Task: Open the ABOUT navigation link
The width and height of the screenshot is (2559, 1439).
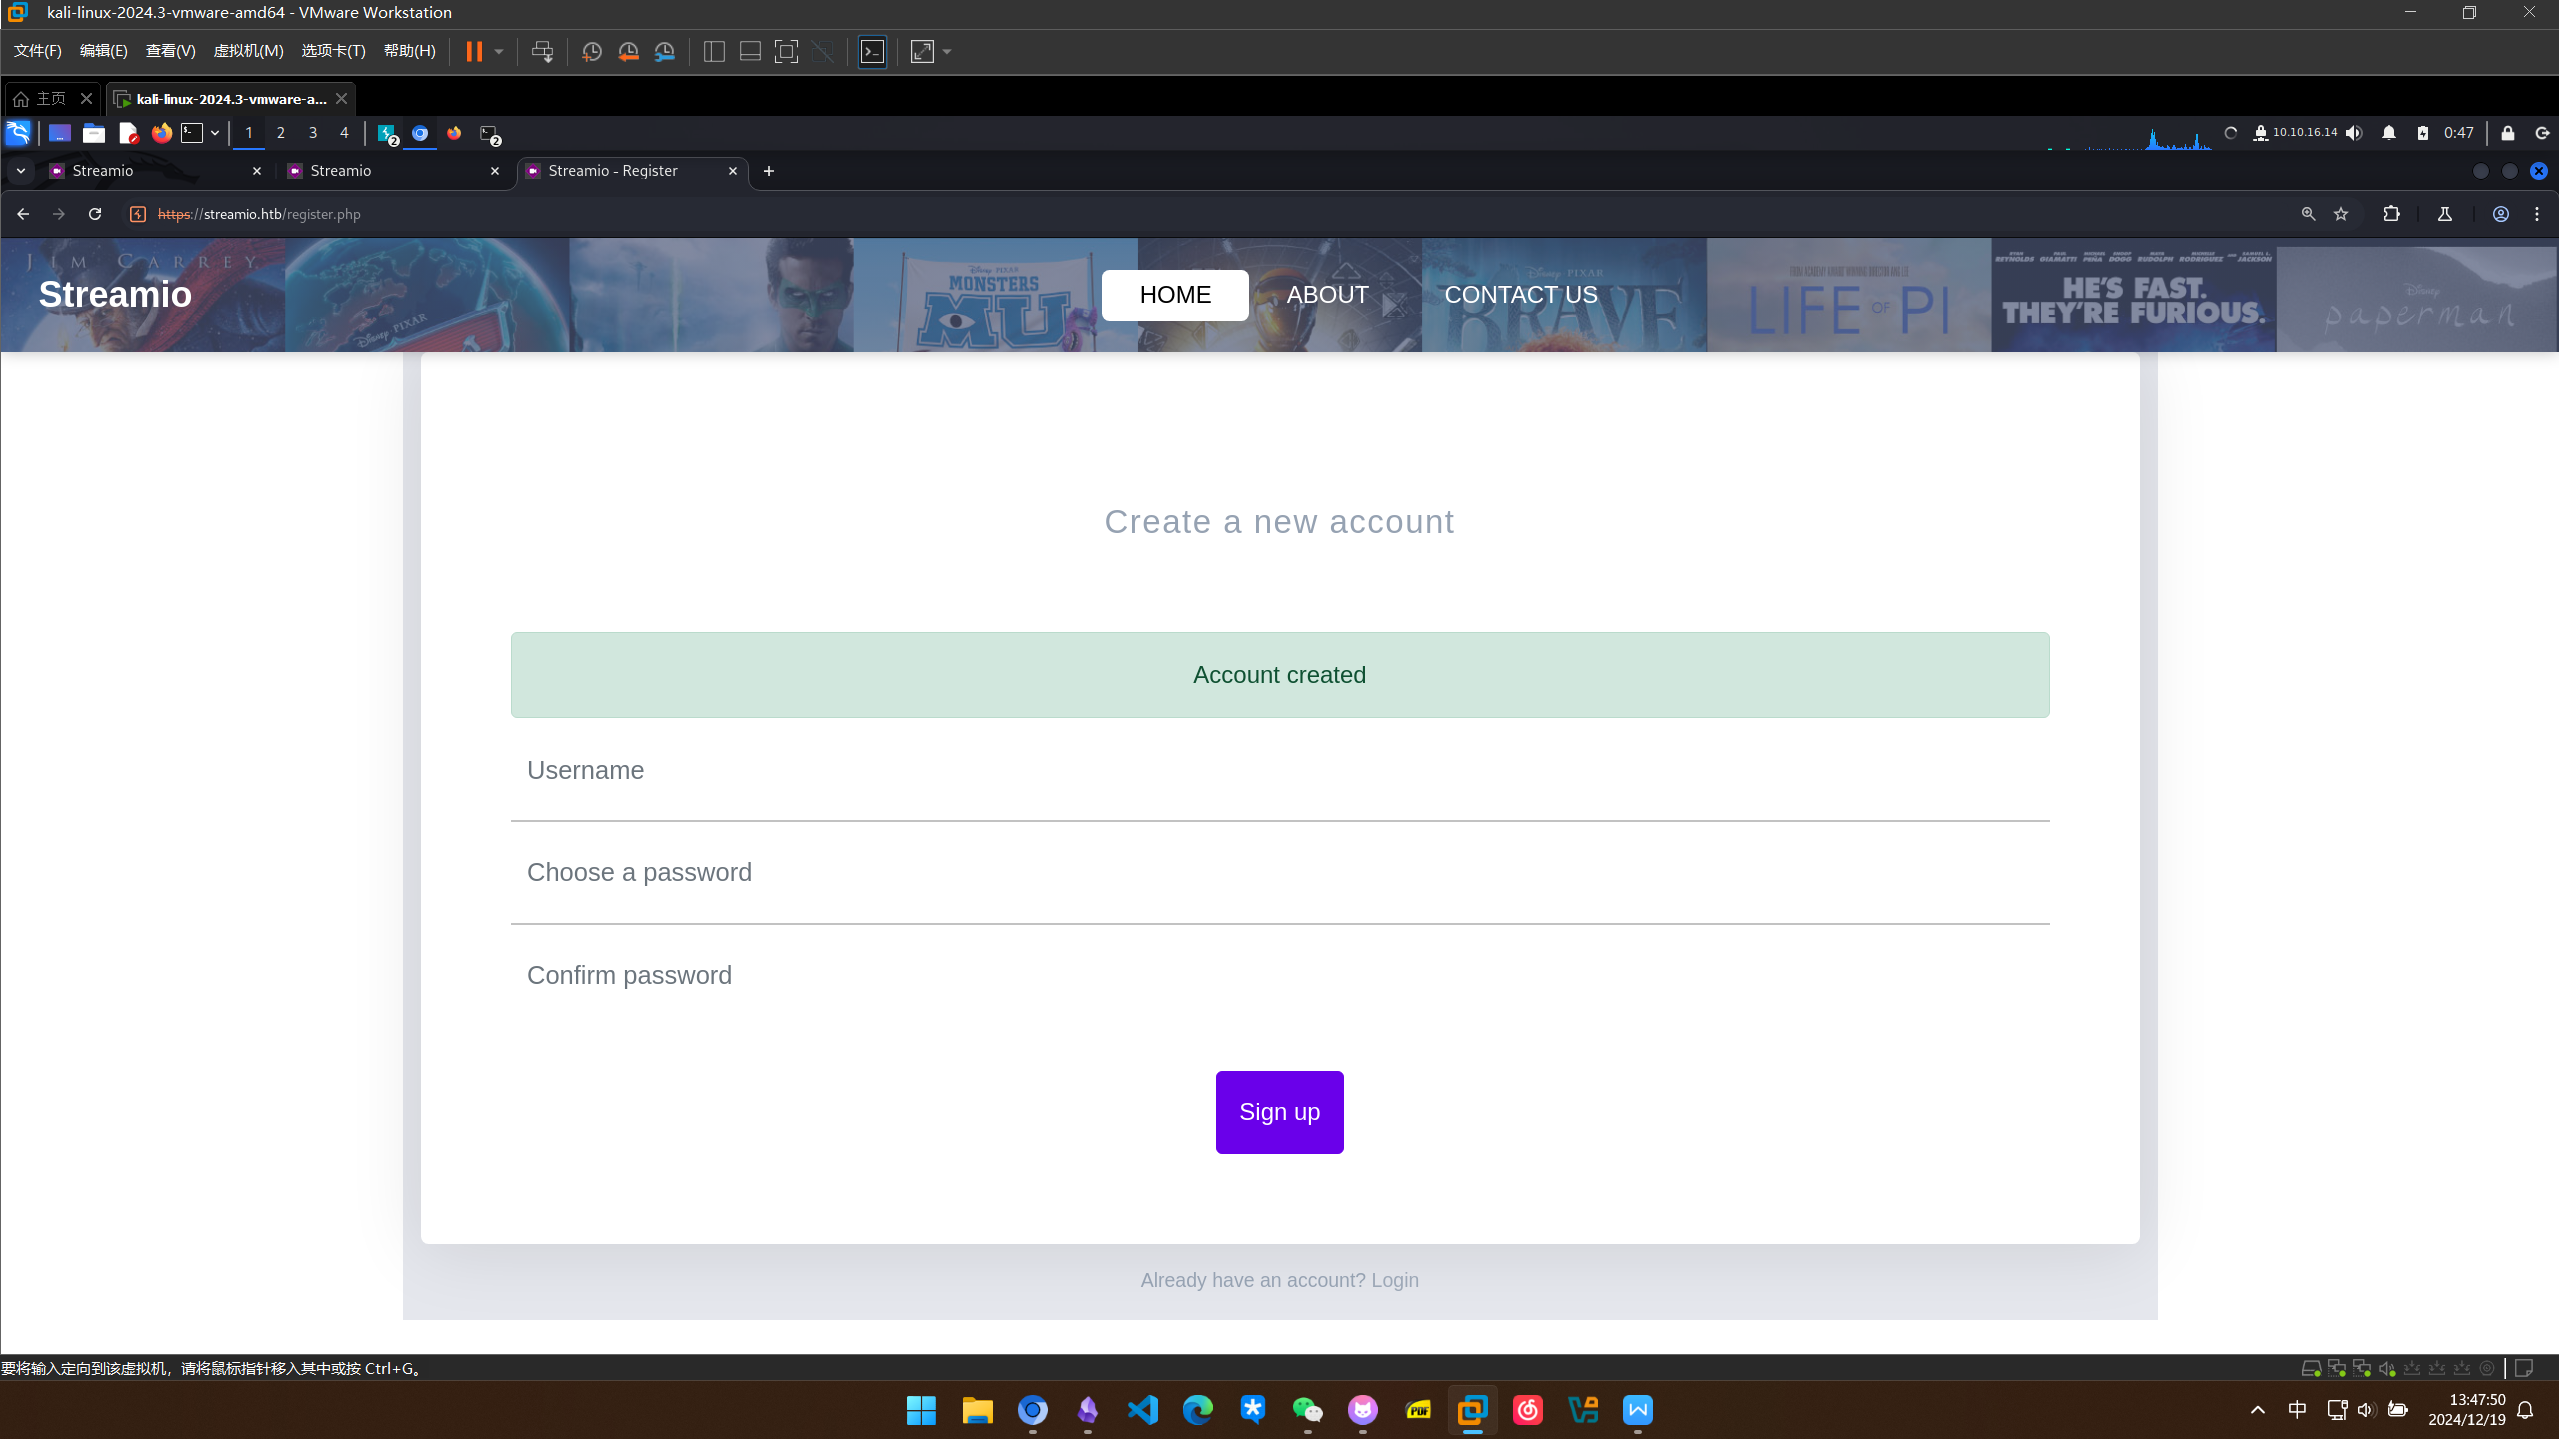Action: (x=1327, y=295)
